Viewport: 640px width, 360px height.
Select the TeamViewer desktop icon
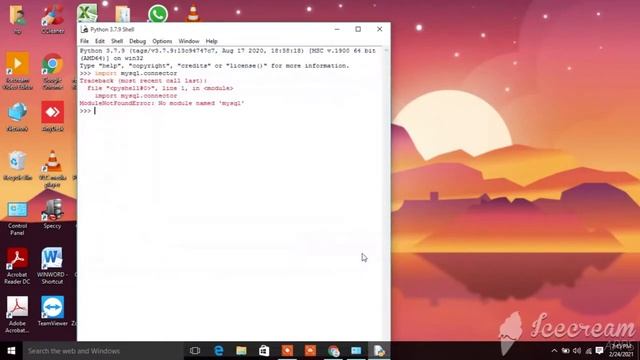52,311
